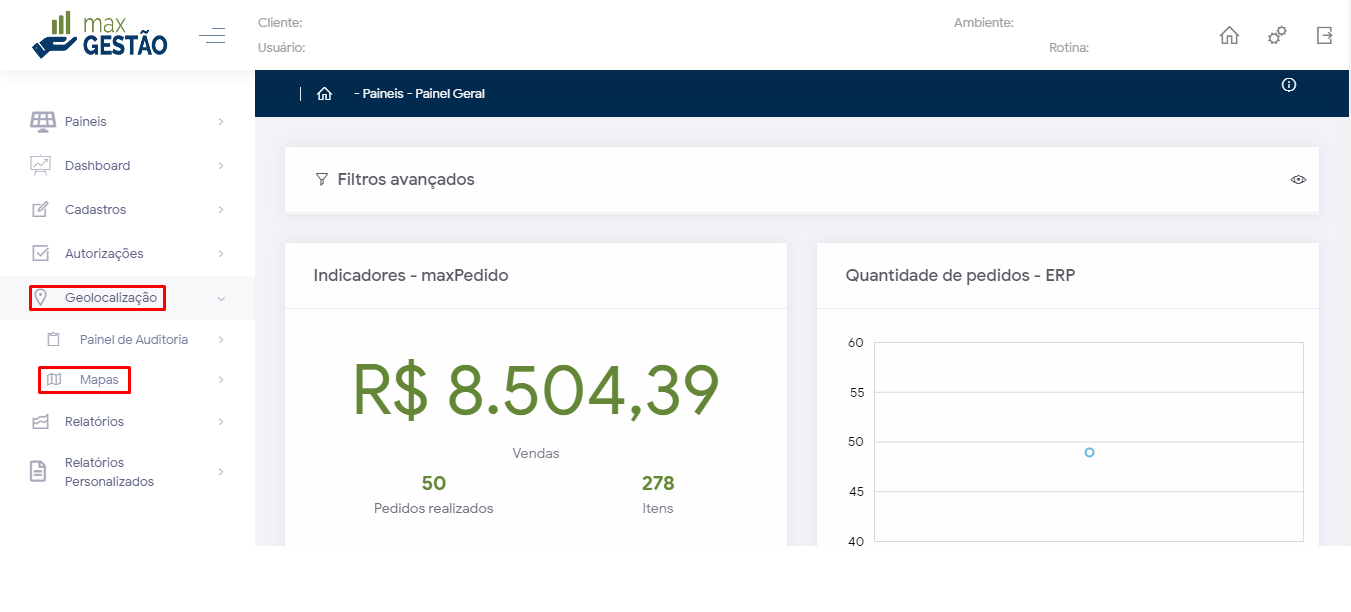Expand the Painel de Auditoria arrow
The height and width of the screenshot is (612, 1351).
(221, 340)
